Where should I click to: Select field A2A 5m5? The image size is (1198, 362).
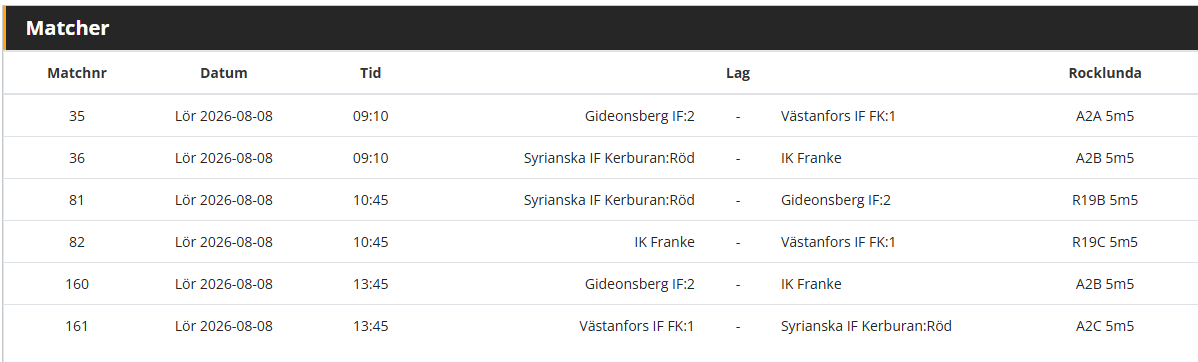1105,116
